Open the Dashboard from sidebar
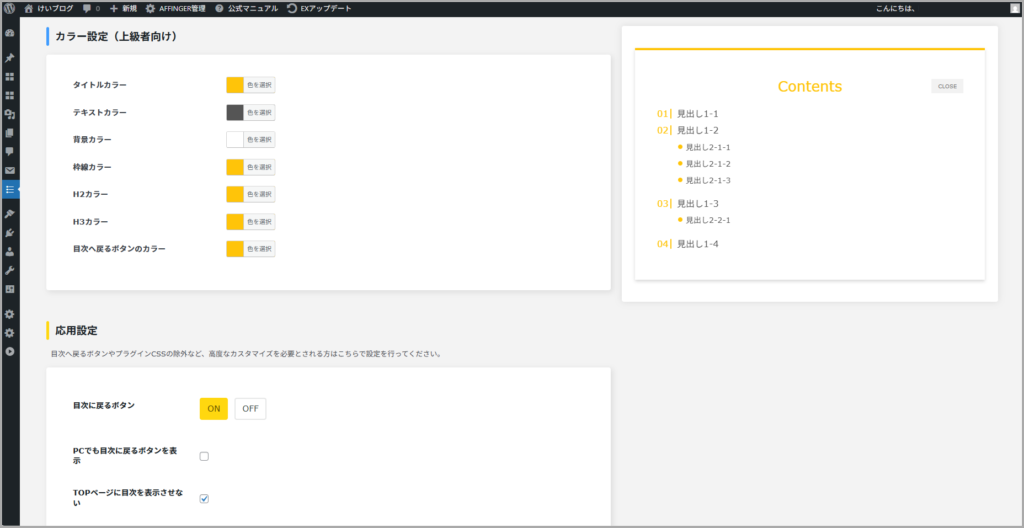The image size is (1024, 528). click(x=10, y=32)
